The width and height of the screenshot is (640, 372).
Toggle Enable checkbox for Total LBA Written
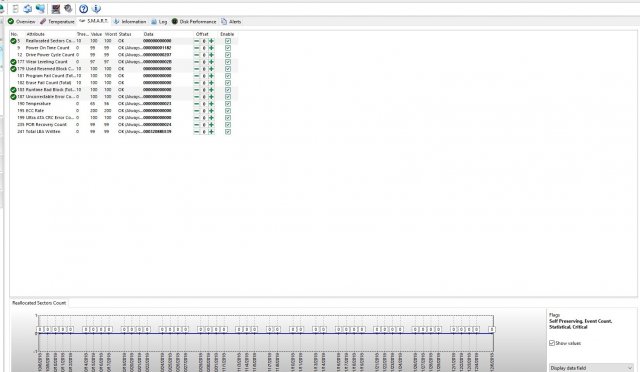point(228,131)
